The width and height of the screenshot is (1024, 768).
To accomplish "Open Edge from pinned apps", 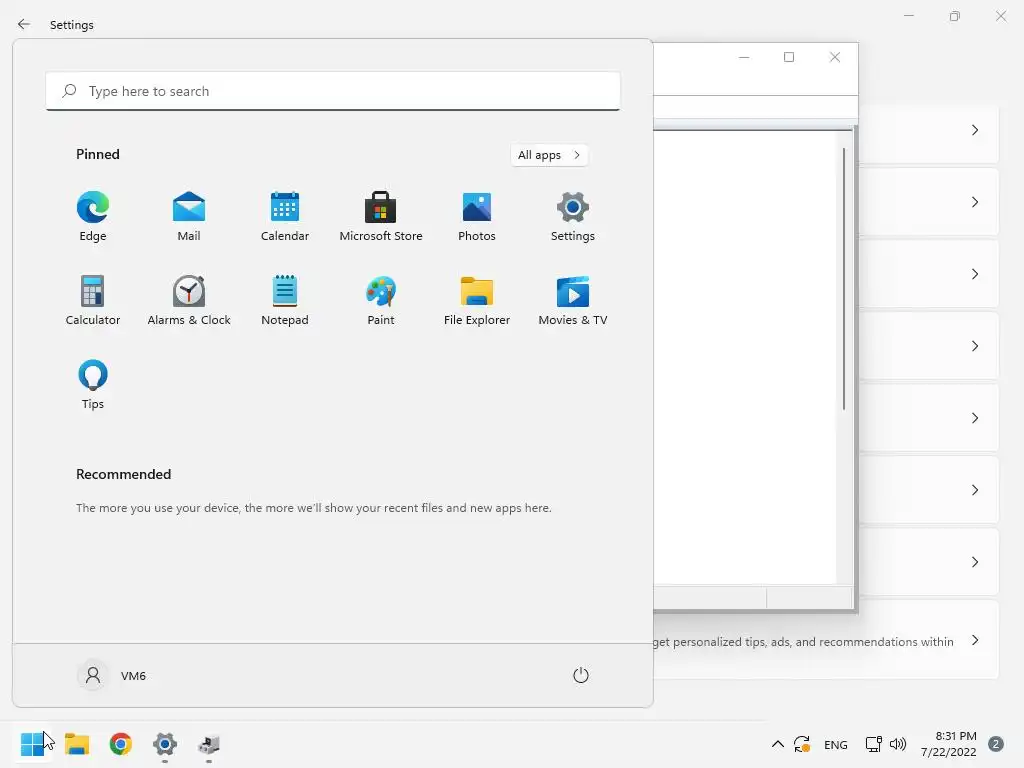I will coord(93,216).
